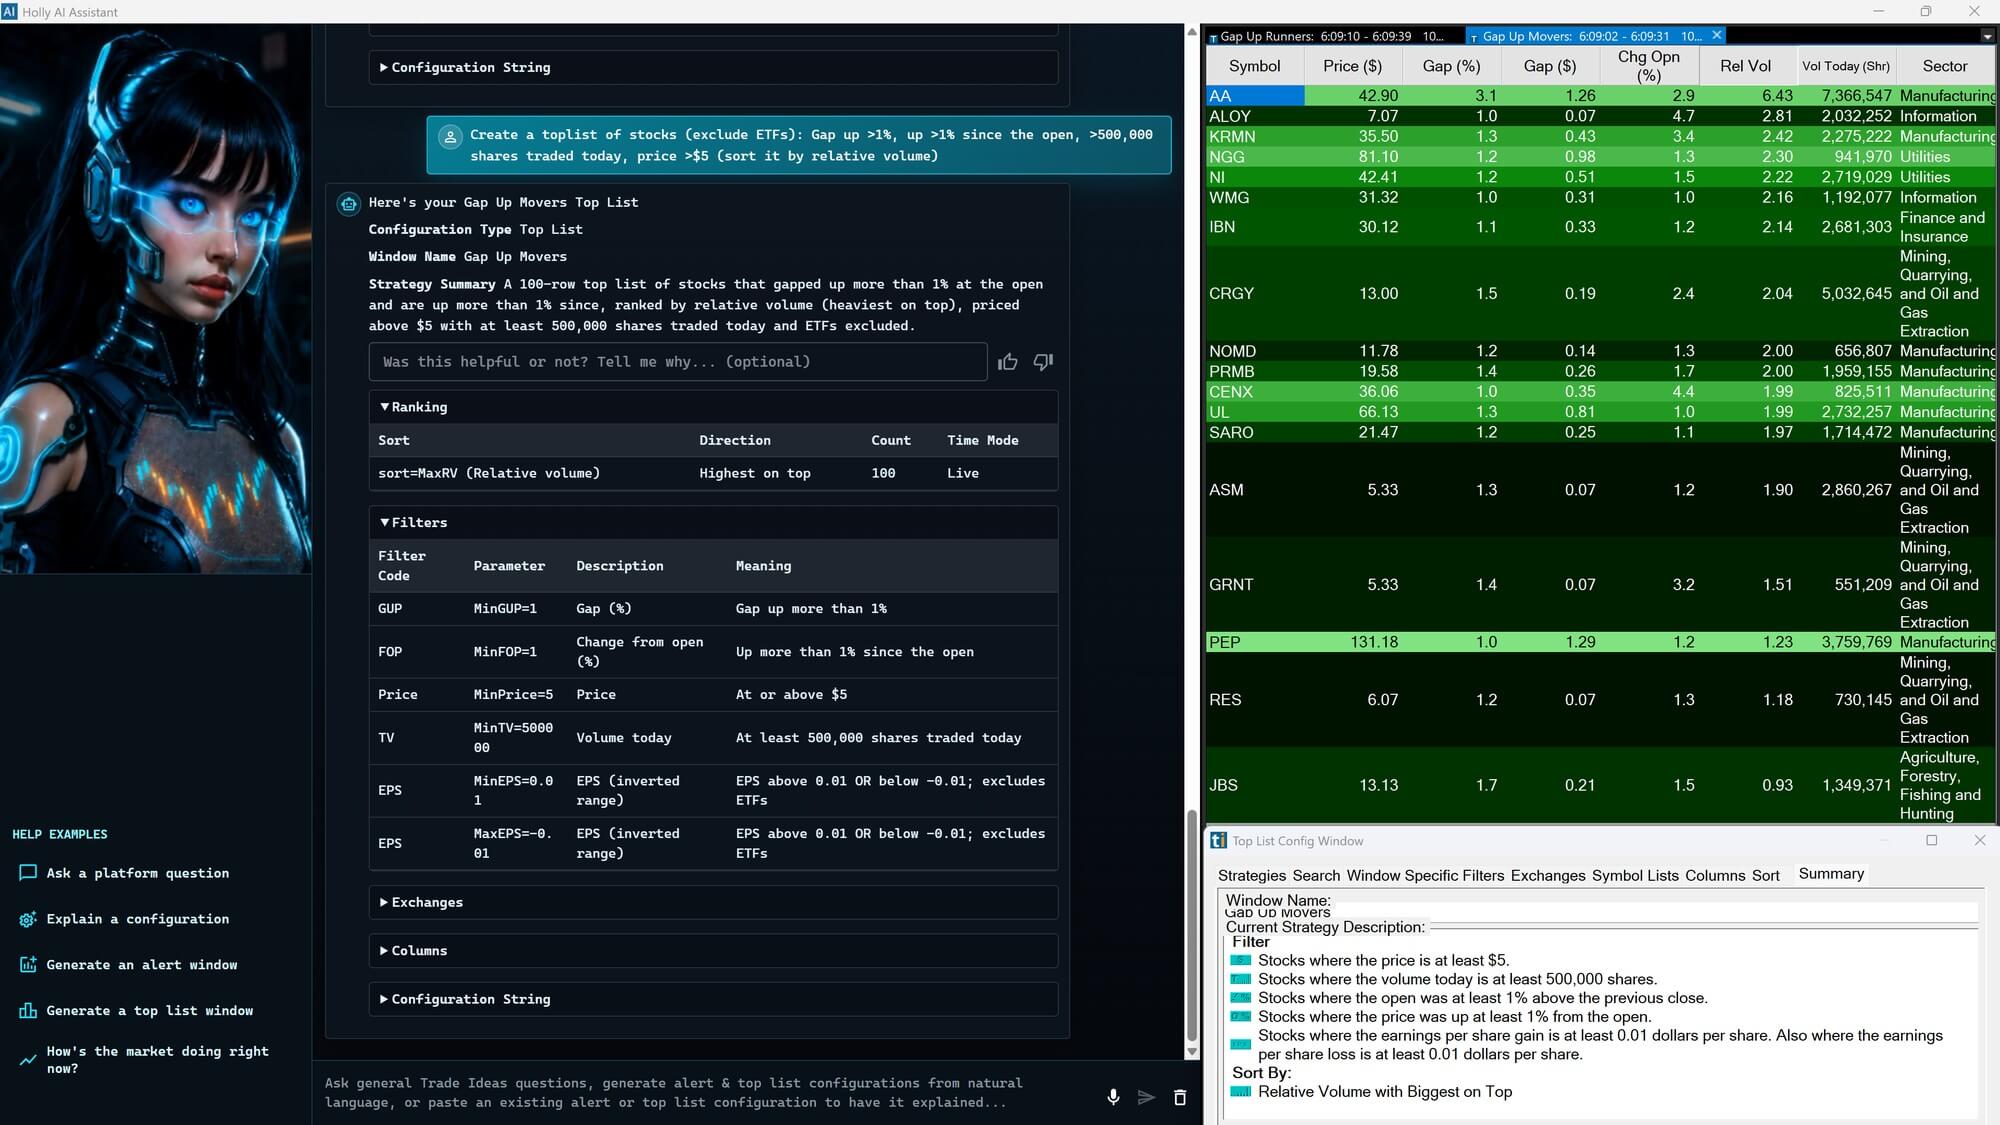Click the earnings per share filter icon
The height and width of the screenshot is (1125, 2000).
tap(1241, 1044)
